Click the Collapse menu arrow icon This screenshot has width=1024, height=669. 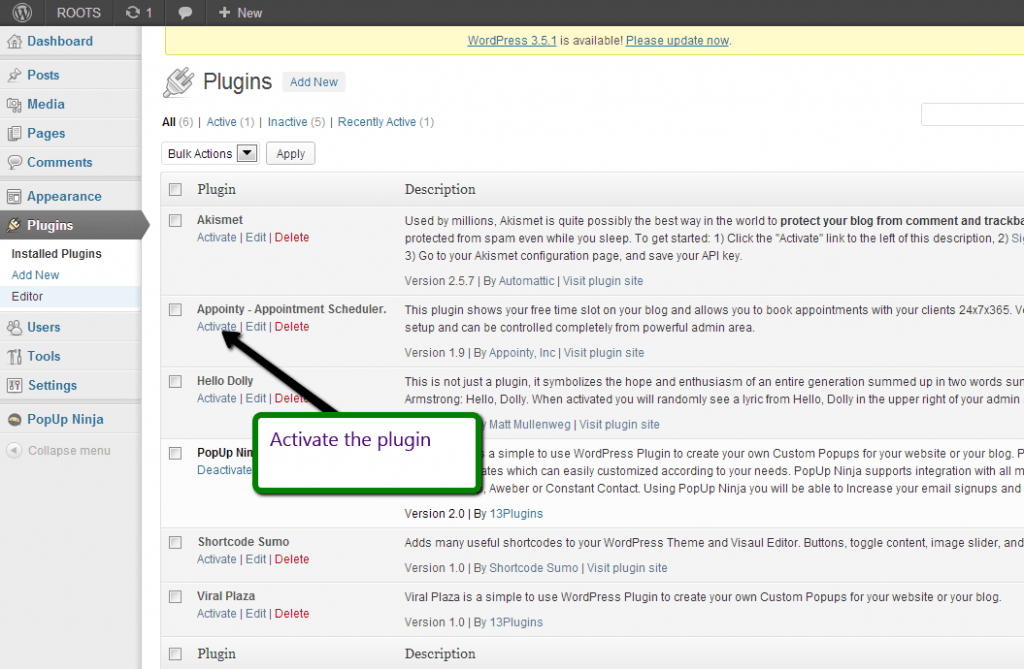pos(14,451)
